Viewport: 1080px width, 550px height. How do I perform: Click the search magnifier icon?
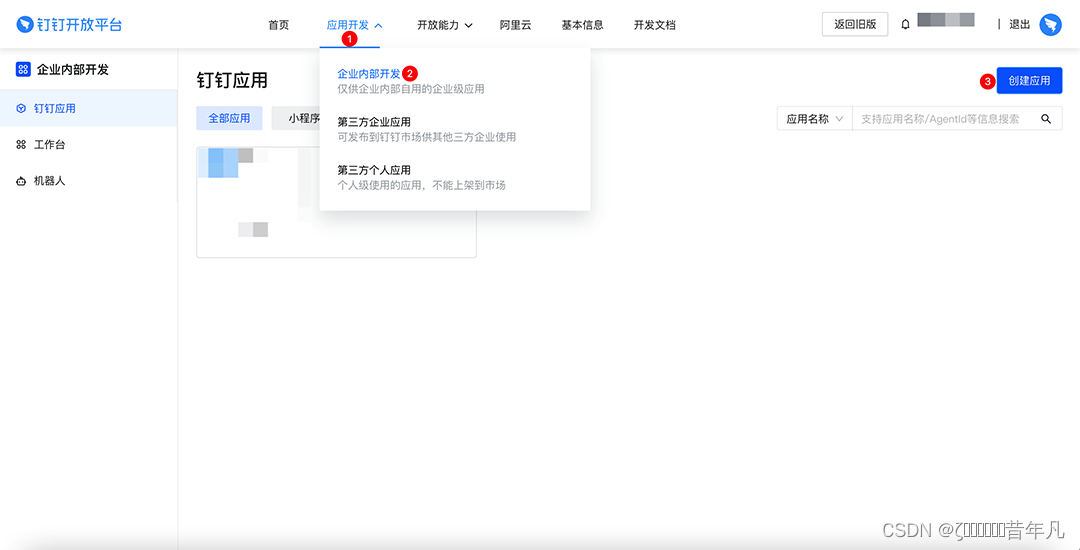pyautogui.click(x=1046, y=119)
